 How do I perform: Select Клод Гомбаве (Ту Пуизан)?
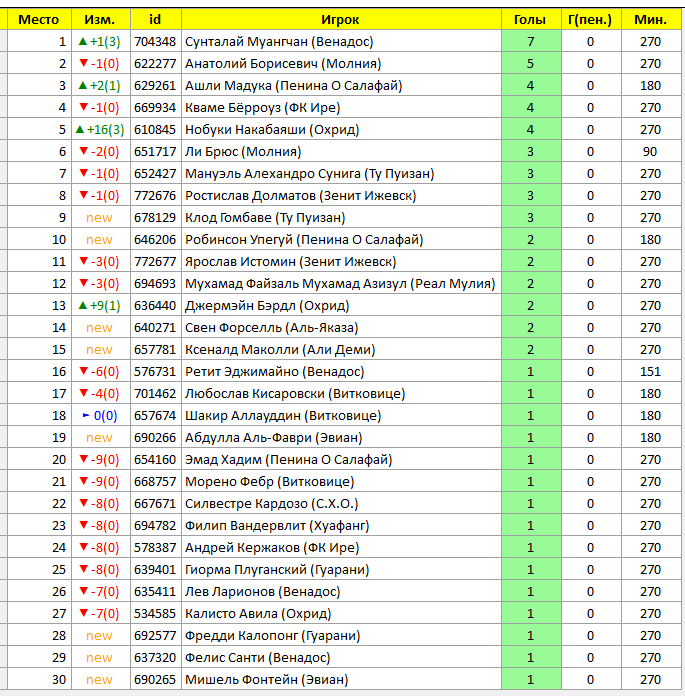pos(341,218)
